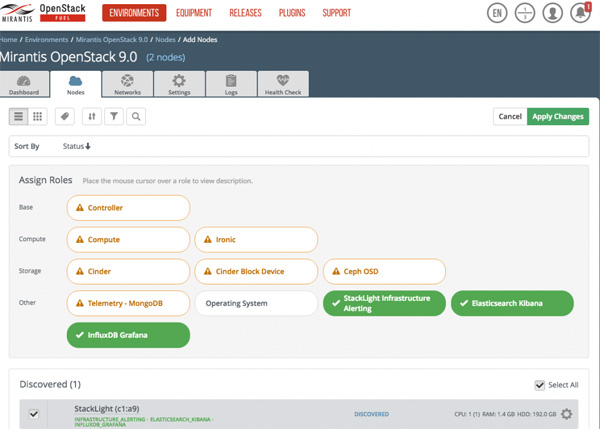Click the (2 nodes) count text
Image resolution: width=600 pixels, height=429 pixels.
166,57
